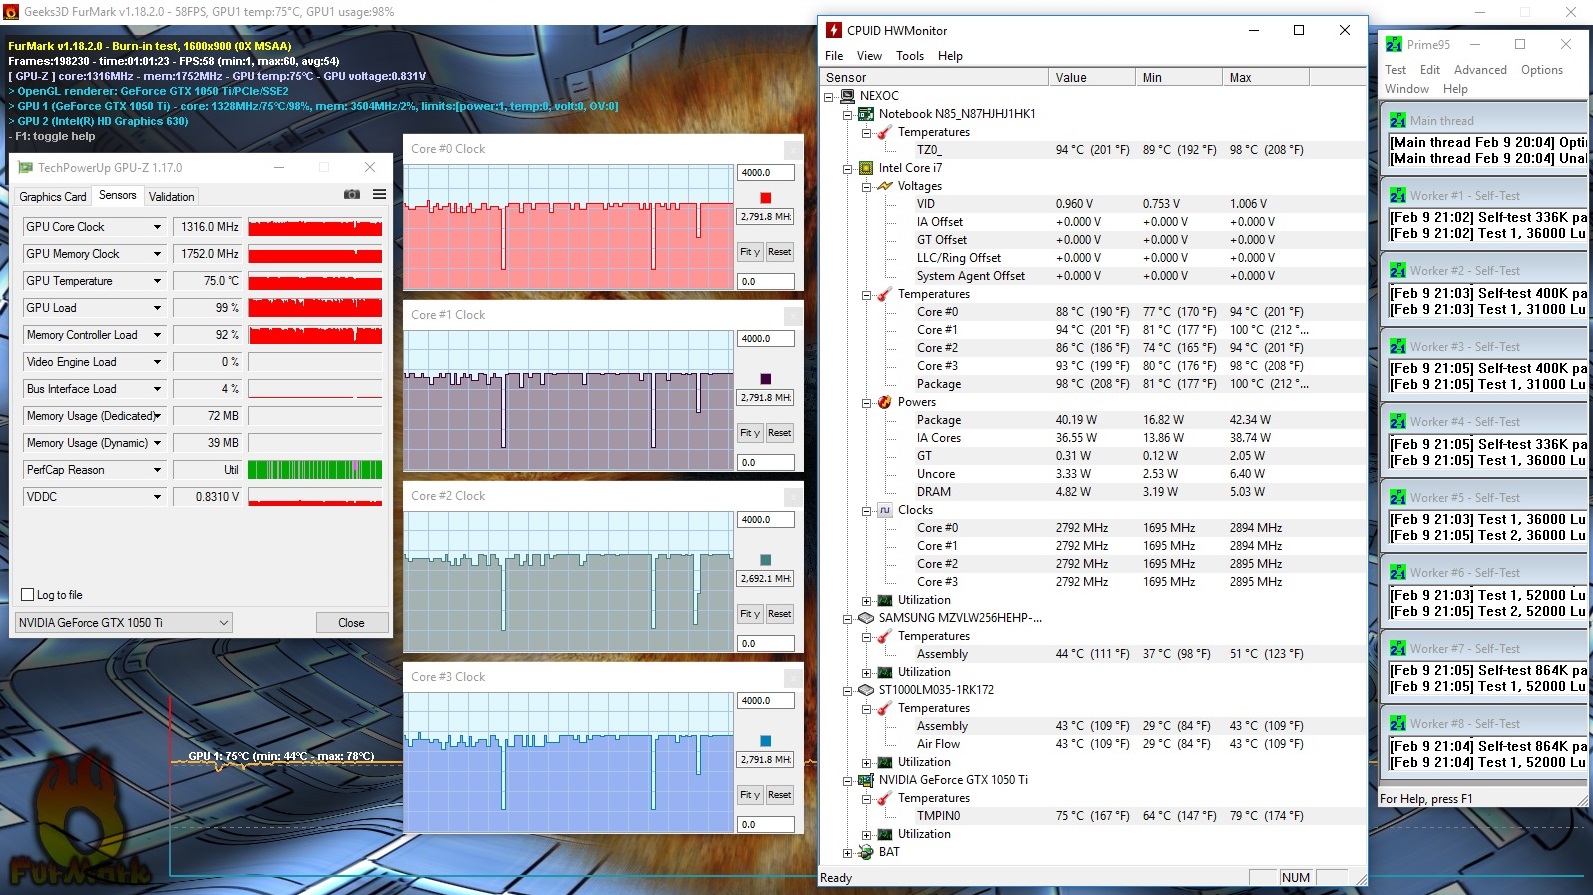Select the Package power row in HWMonitor
This screenshot has width=1593, height=895.
point(1093,420)
